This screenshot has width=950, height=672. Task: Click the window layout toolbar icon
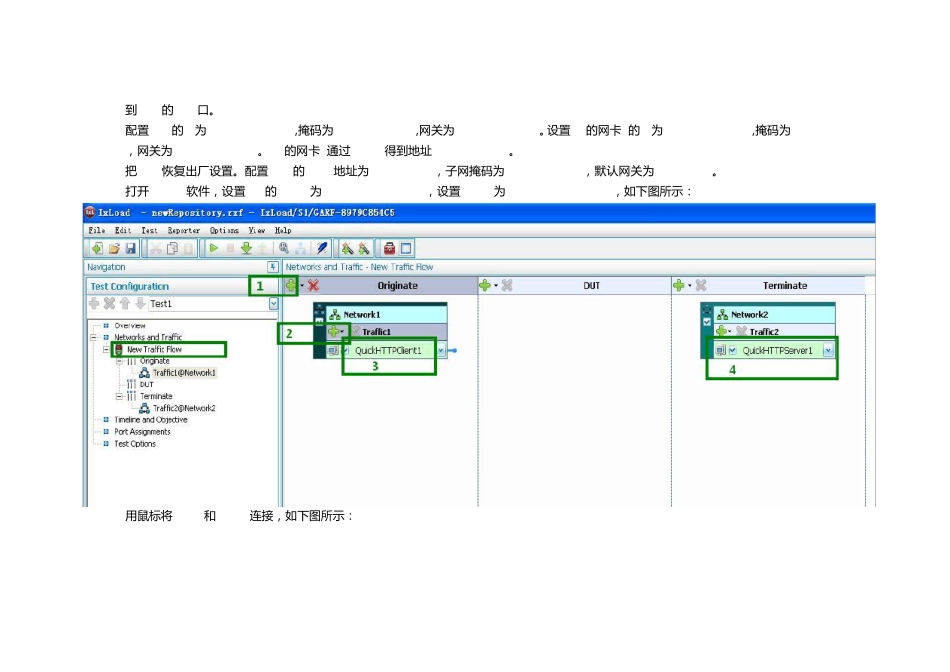pos(406,248)
